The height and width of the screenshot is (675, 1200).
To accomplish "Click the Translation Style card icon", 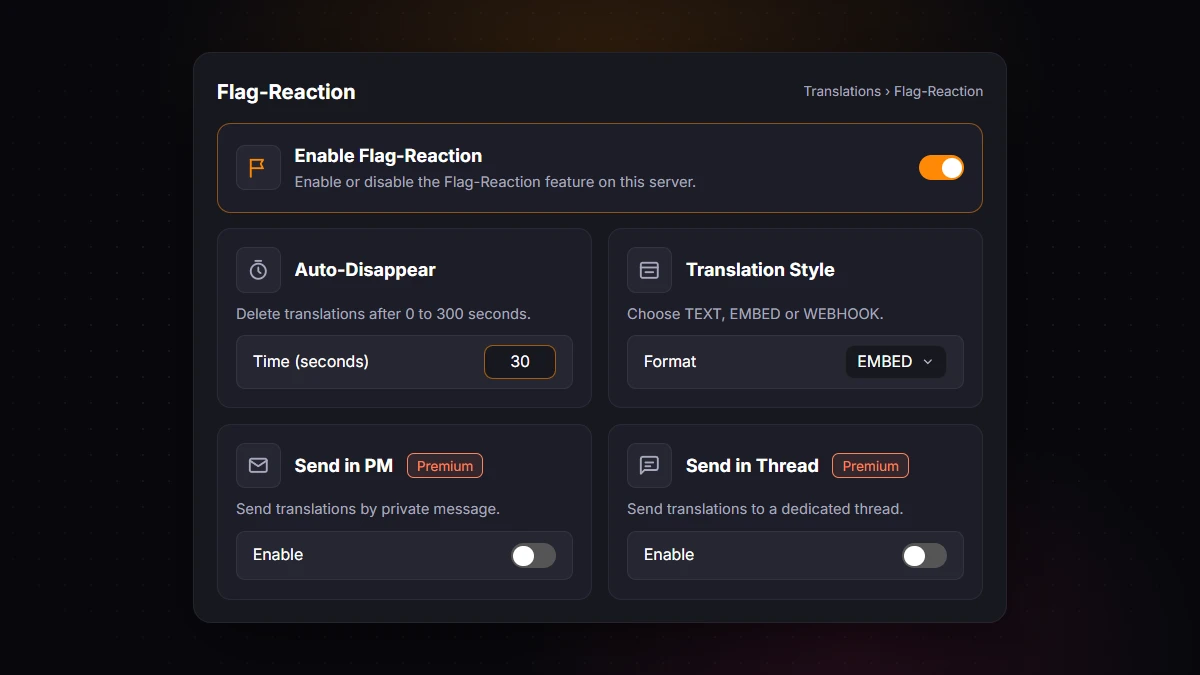I will tap(649, 270).
